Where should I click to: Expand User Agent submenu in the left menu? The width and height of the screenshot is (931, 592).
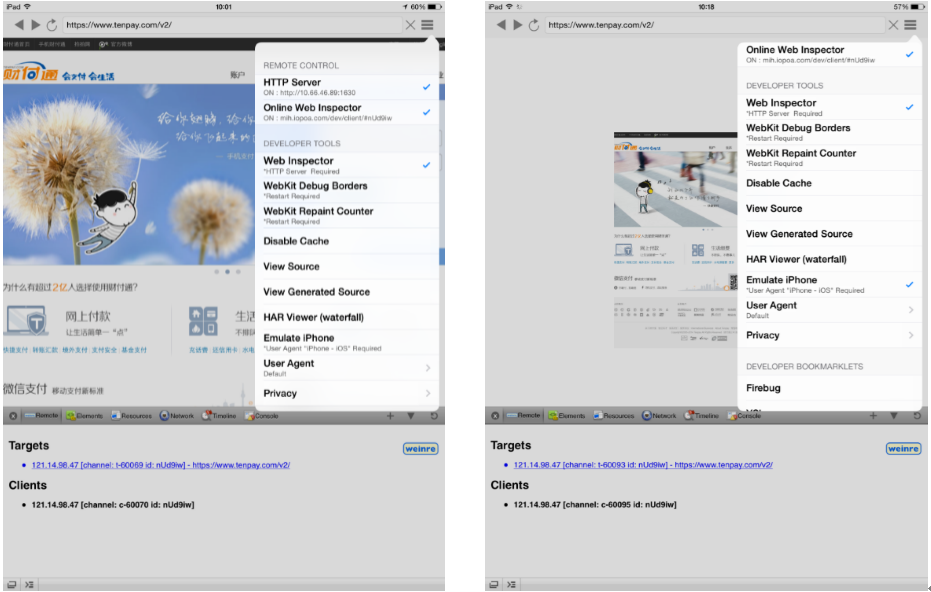(343, 368)
